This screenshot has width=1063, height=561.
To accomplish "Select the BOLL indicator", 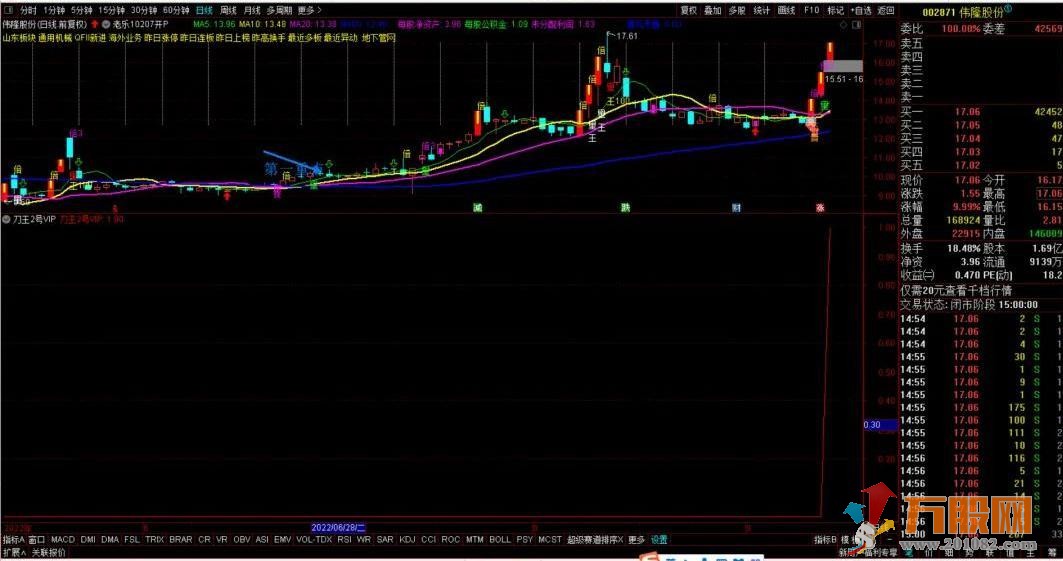I will [x=500, y=540].
